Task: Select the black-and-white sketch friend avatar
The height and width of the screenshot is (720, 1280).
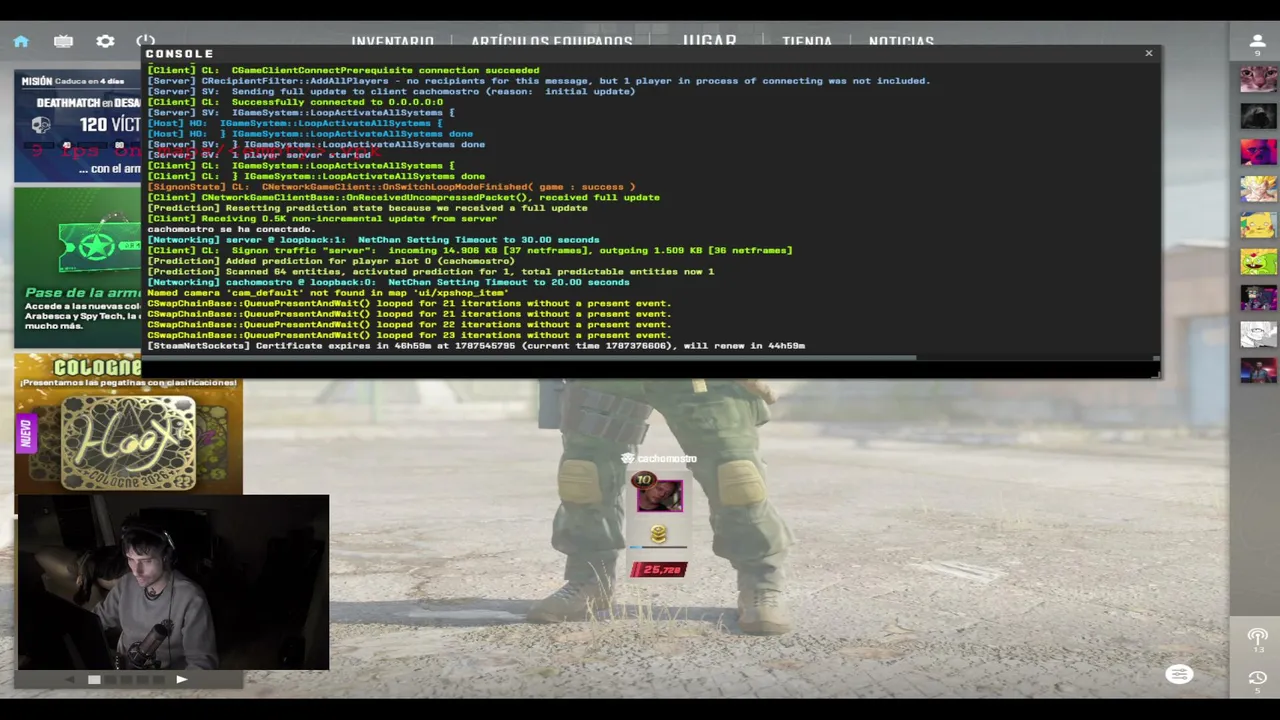Action: pos(1258,334)
